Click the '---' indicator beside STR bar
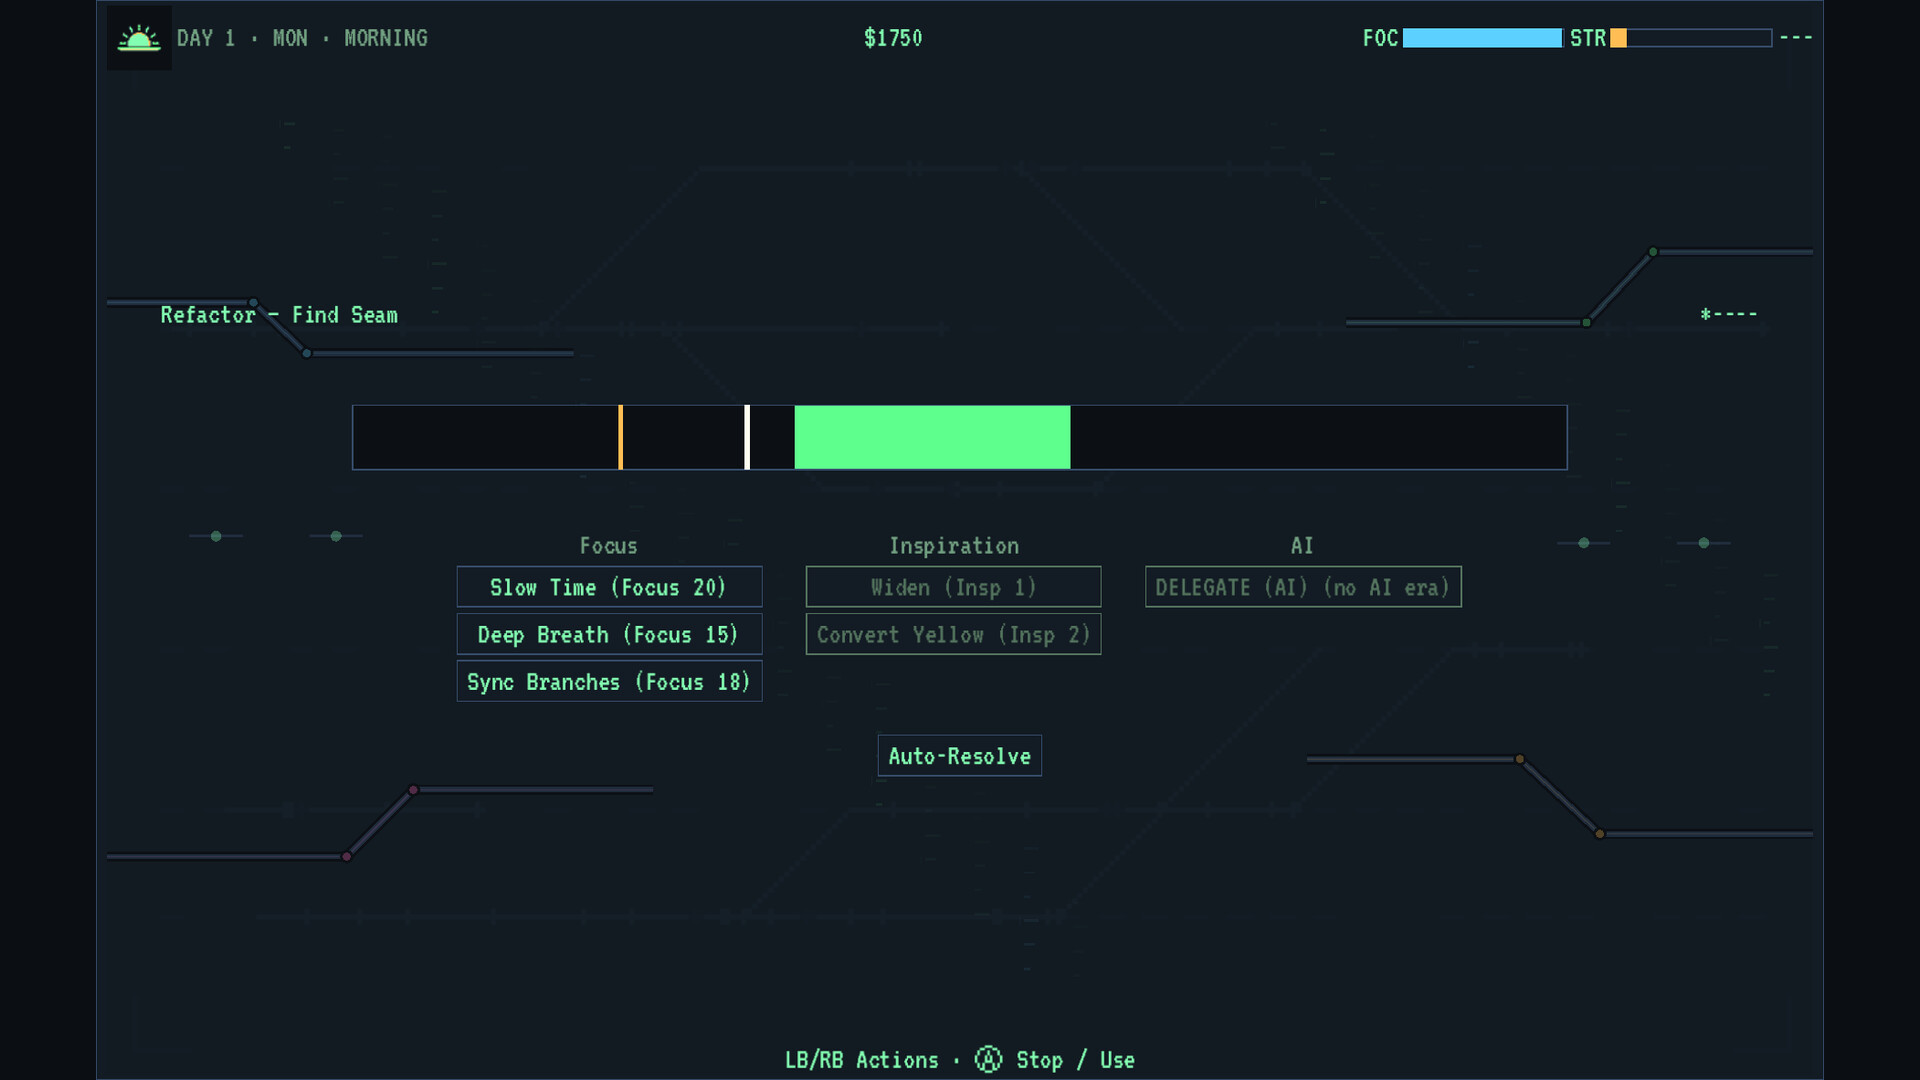The width and height of the screenshot is (1920, 1080). 1796,38
